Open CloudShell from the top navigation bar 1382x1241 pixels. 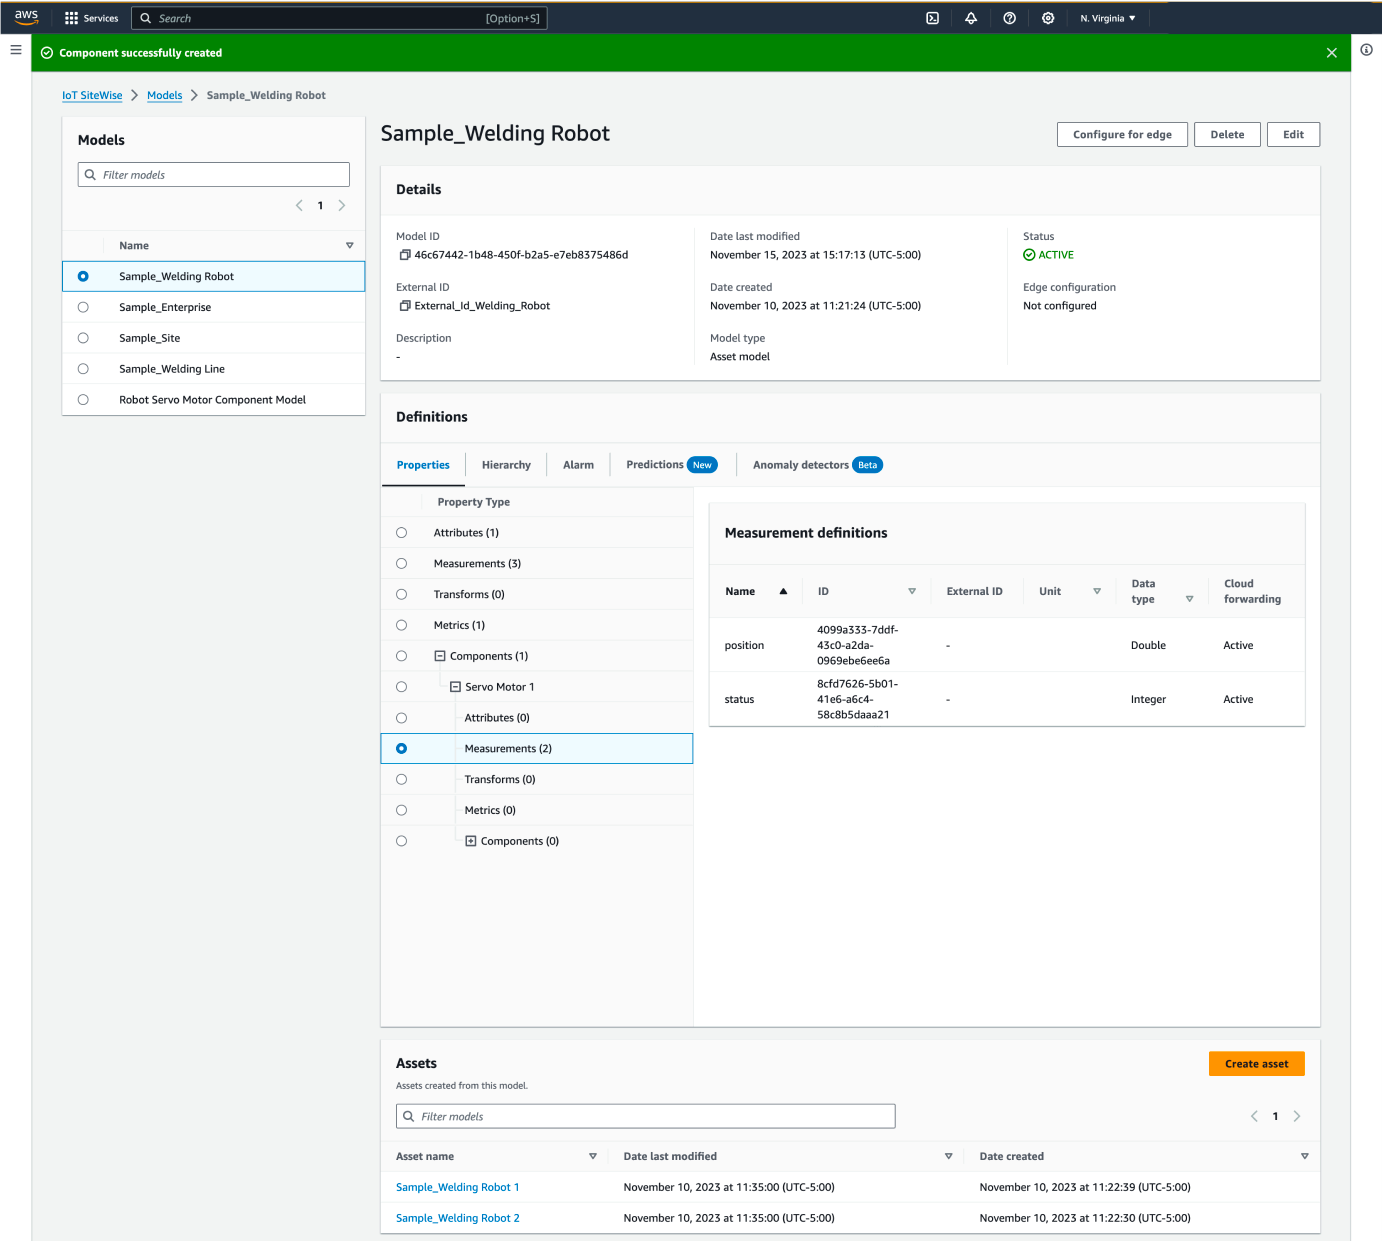pyautogui.click(x=932, y=17)
